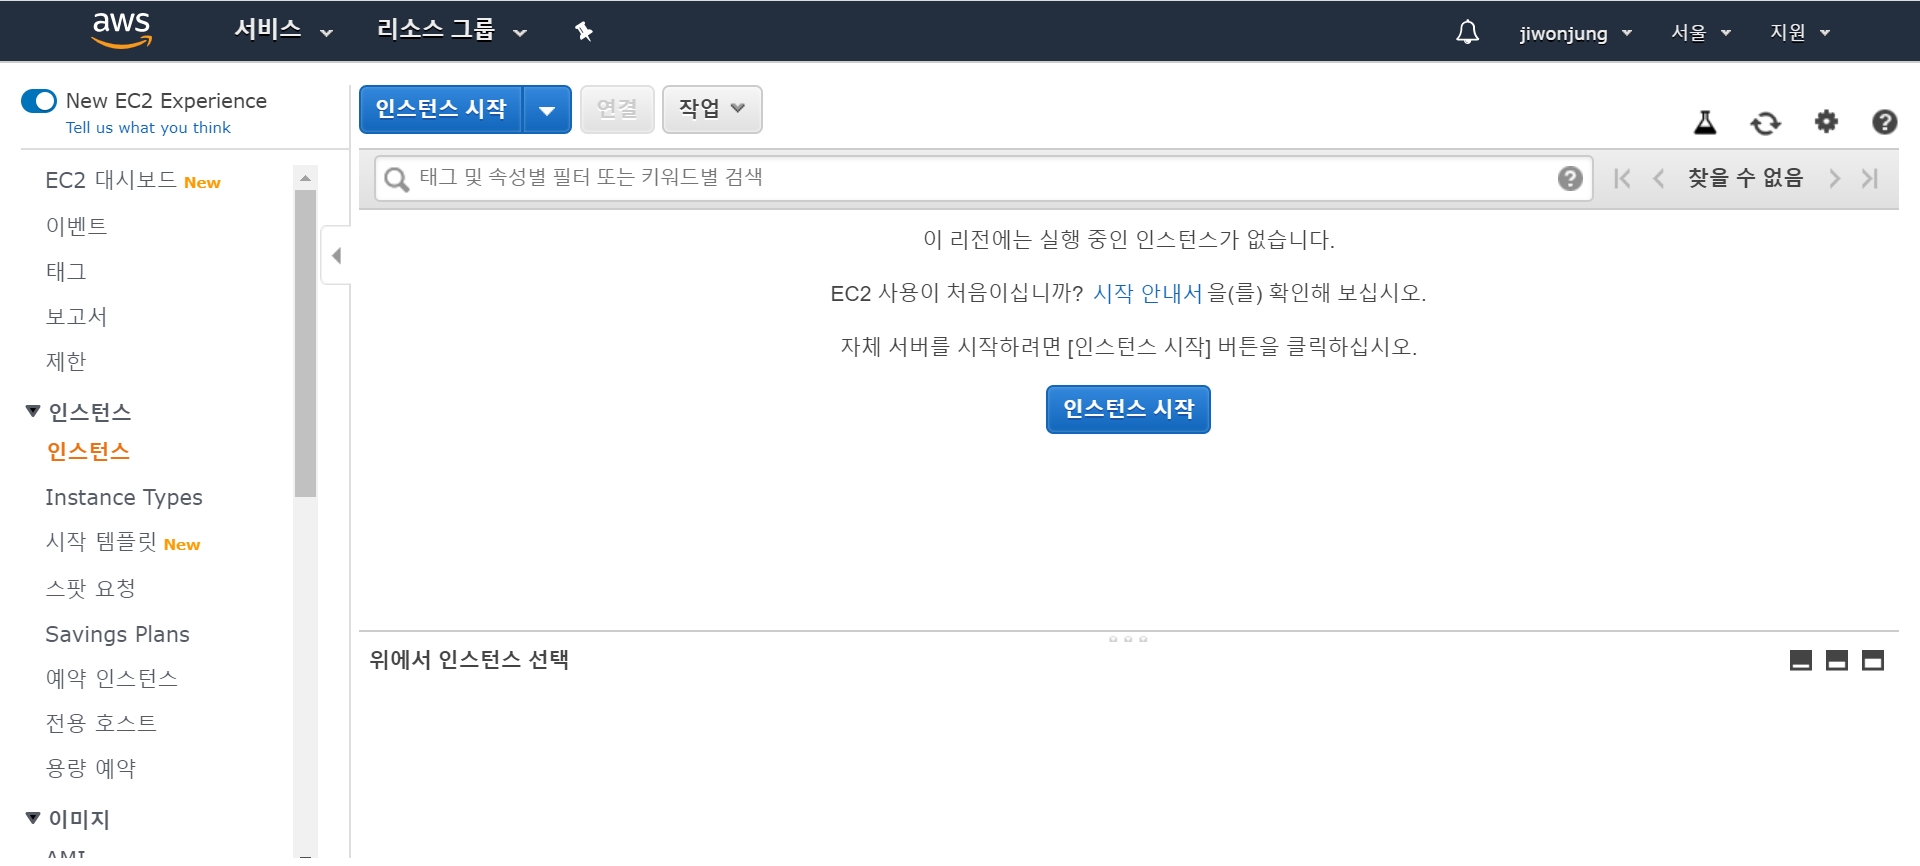Open the help question mark icon at top right
This screenshot has width=1920, height=866.
pyautogui.click(x=1885, y=122)
